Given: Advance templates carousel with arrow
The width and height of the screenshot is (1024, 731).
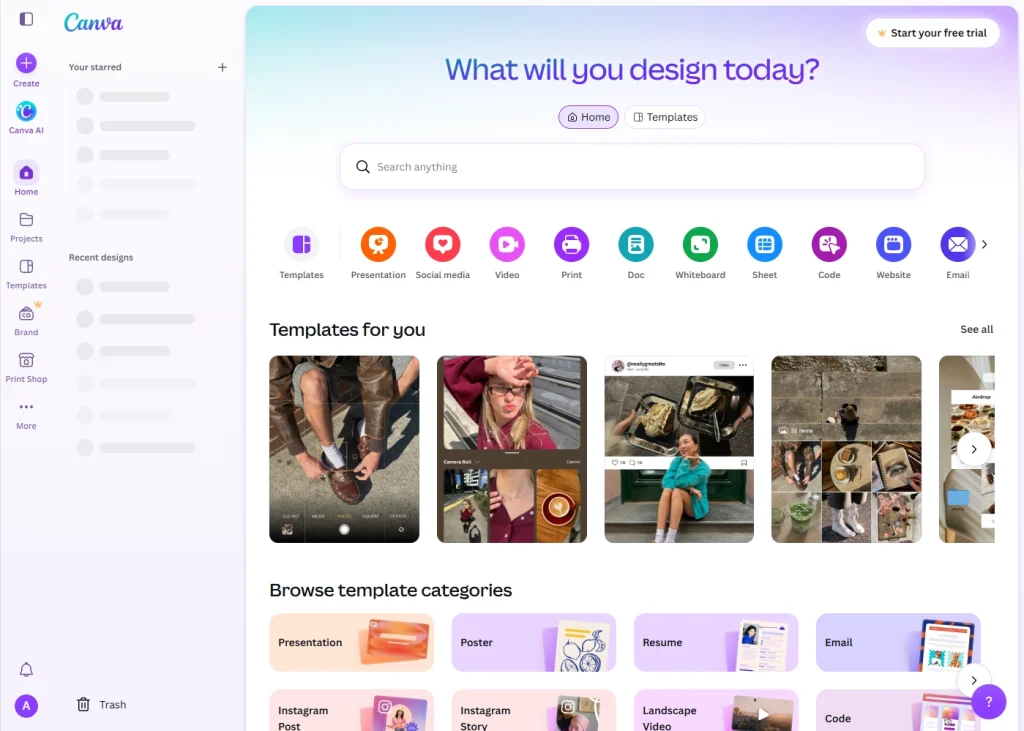Looking at the screenshot, I should click(974, 449).
